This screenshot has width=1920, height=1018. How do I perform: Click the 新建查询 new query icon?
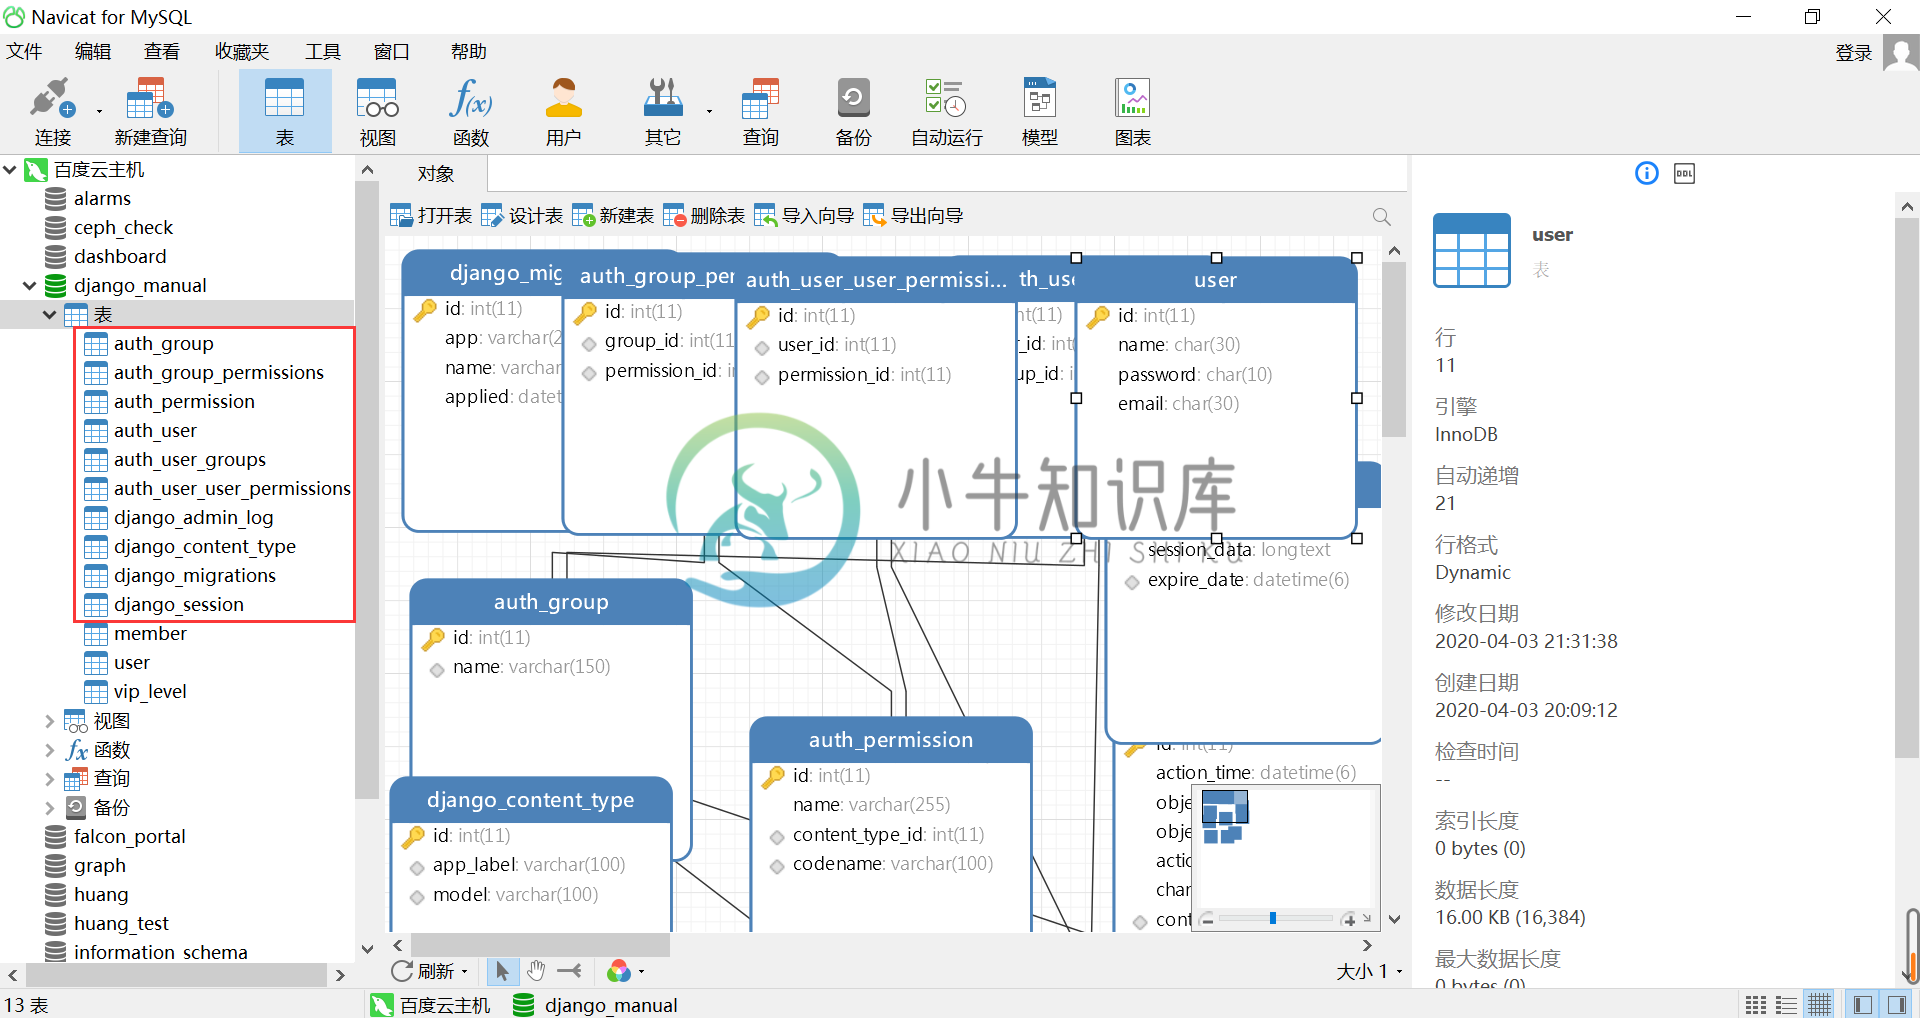150,112
